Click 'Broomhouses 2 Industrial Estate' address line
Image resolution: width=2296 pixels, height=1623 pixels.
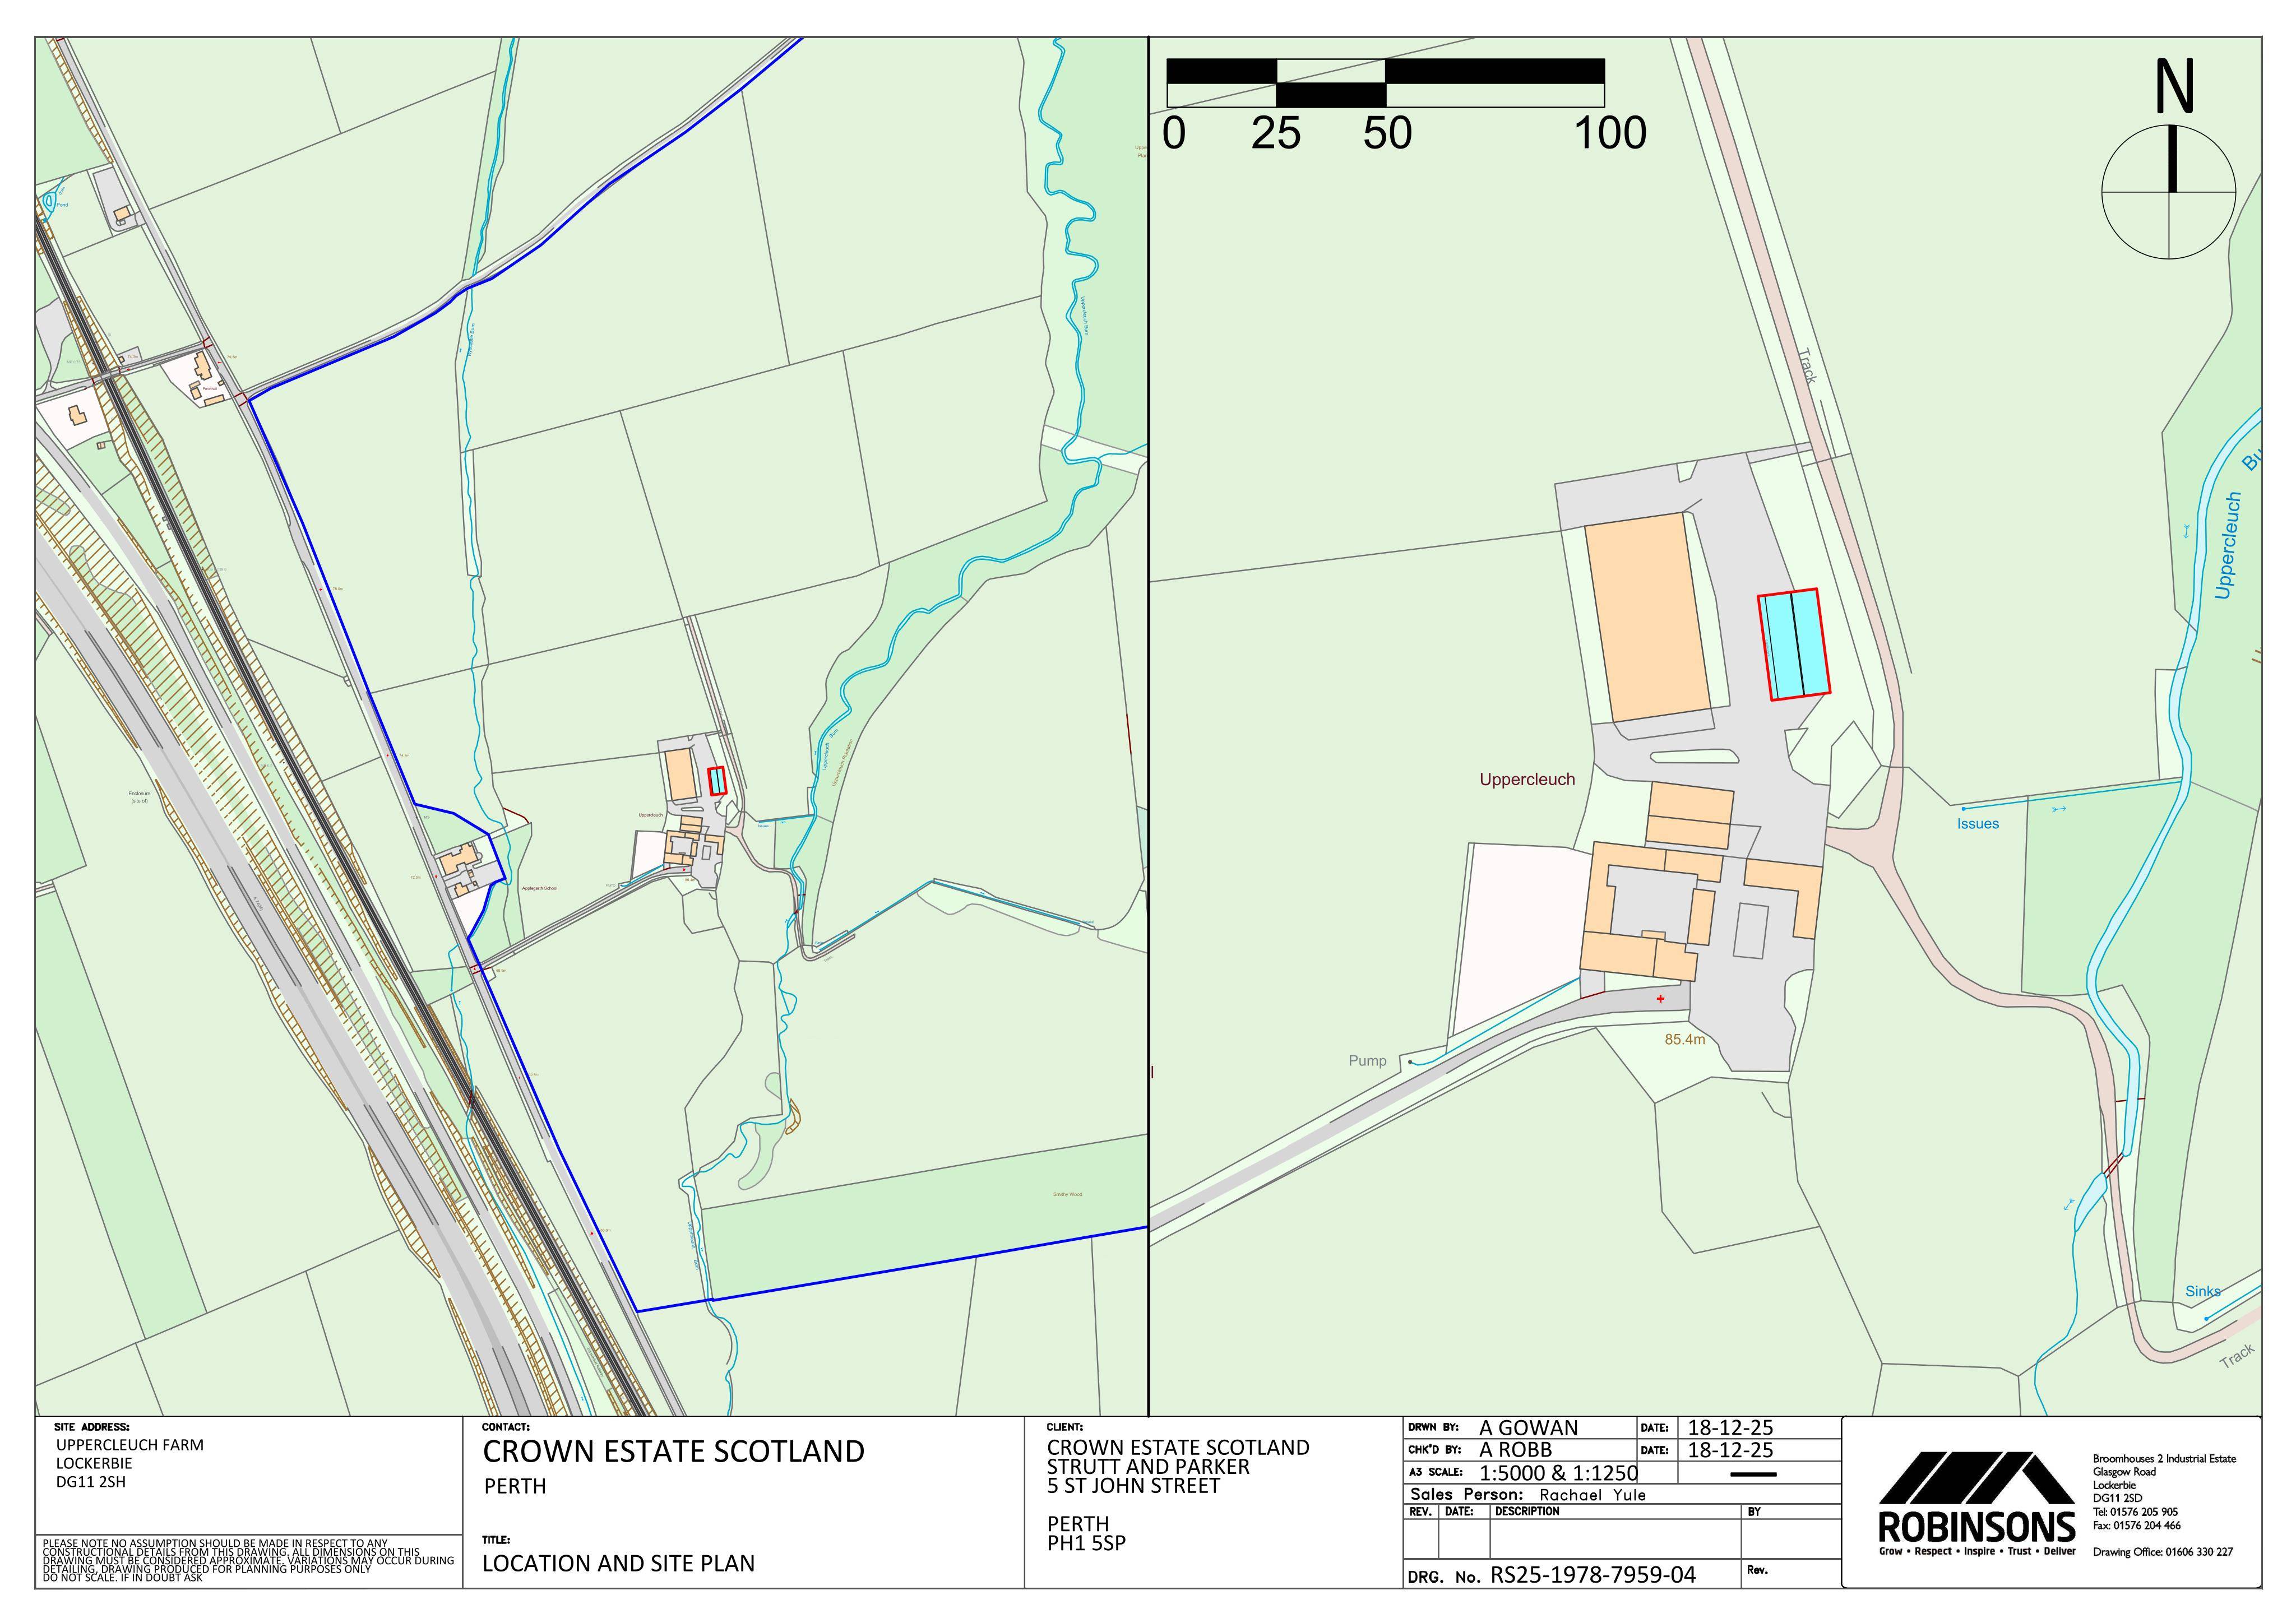[x=2164, y=1459]
